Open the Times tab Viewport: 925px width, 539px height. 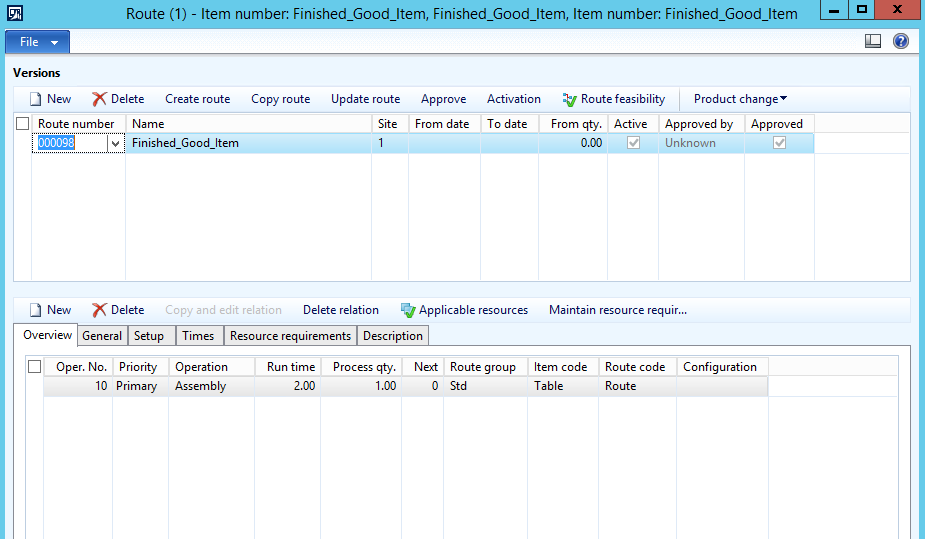[x=198, y=336]
